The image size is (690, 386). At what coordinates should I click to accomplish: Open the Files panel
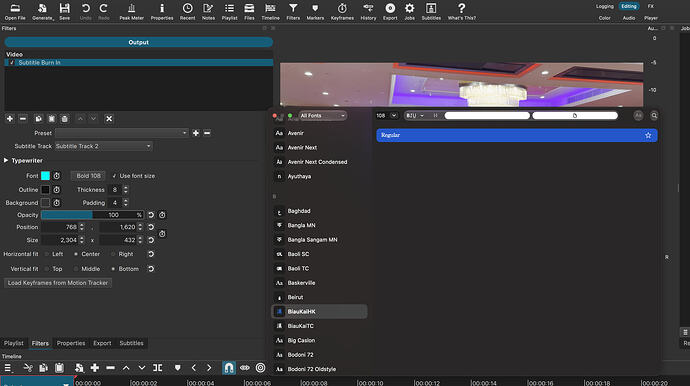pos(249,12)
